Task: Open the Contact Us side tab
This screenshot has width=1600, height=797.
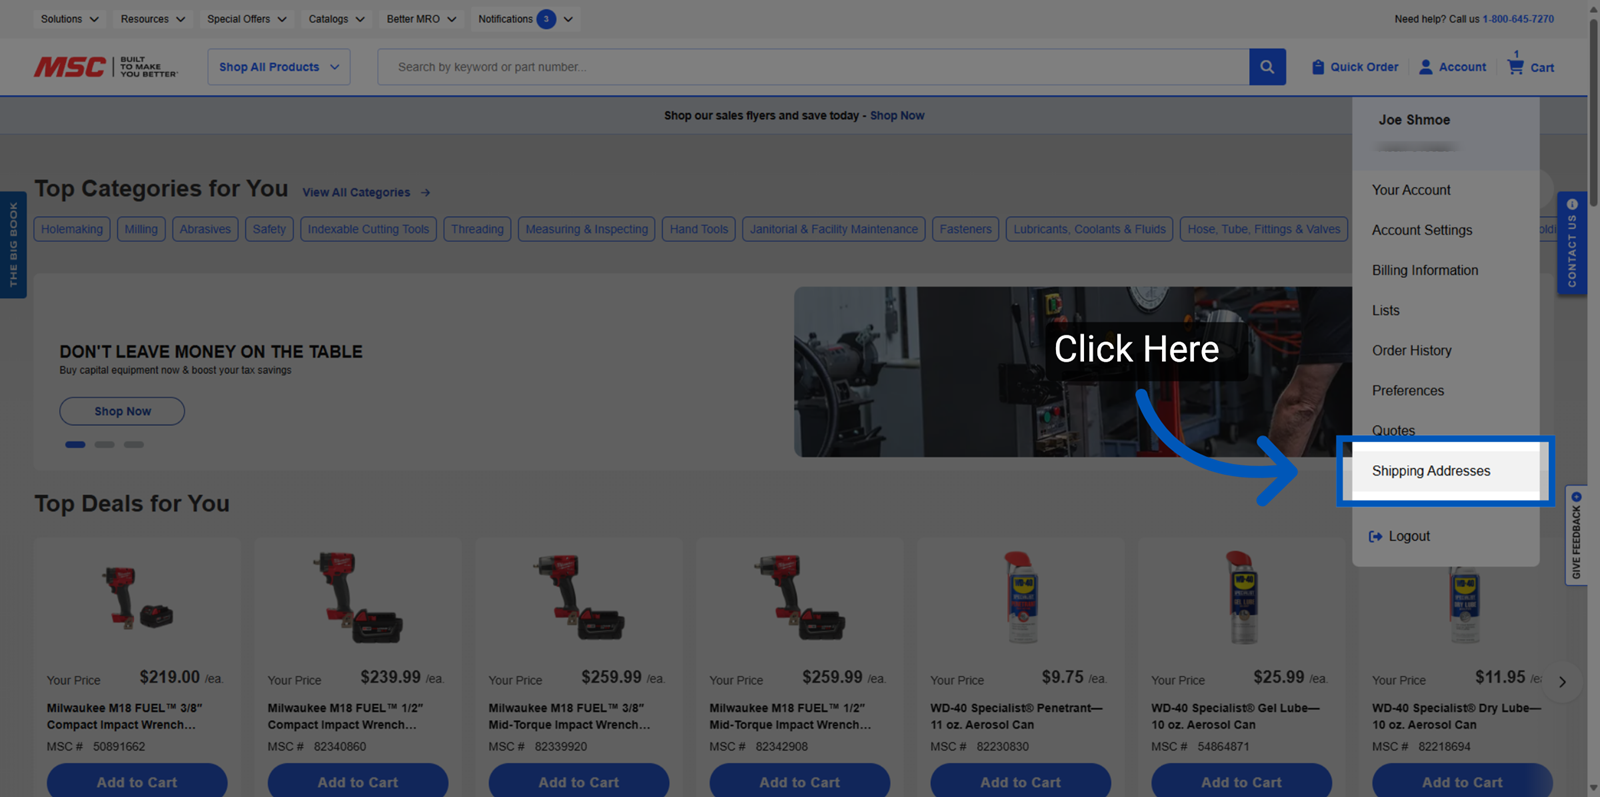Action: pyautogui.click(x=1572, y=244)
